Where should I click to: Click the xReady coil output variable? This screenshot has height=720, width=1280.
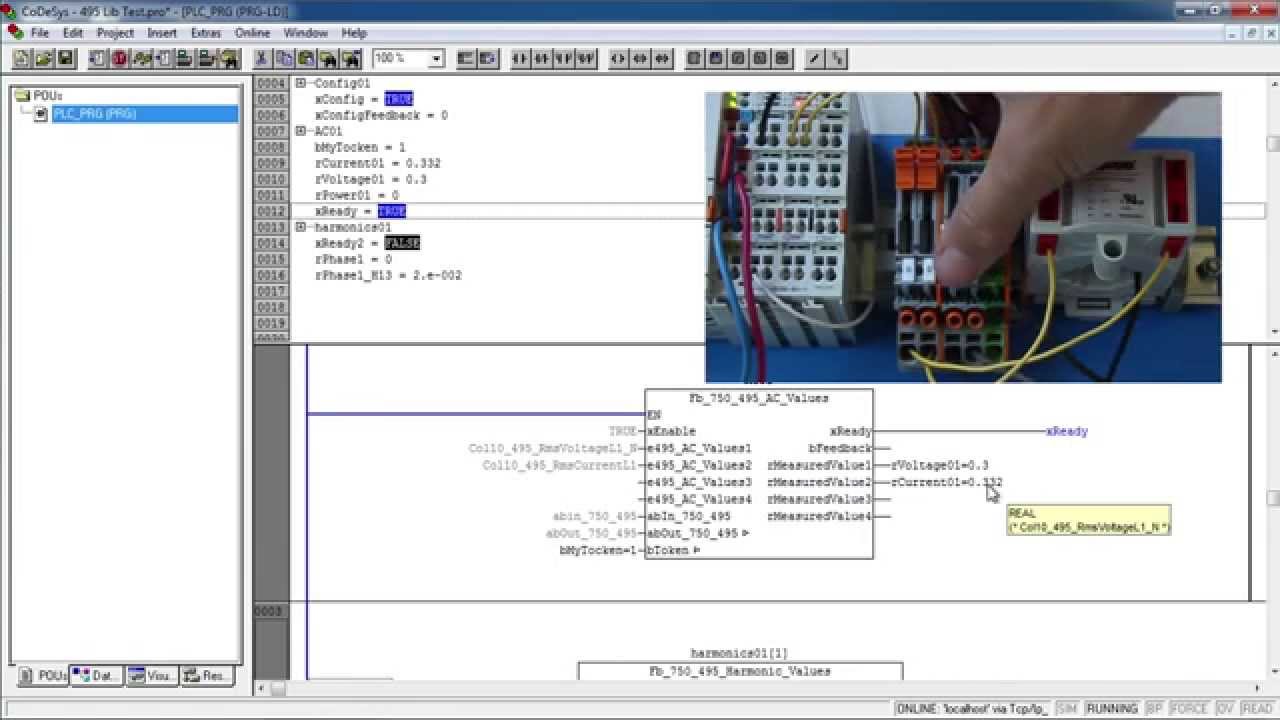click(x=1067, y=431)
